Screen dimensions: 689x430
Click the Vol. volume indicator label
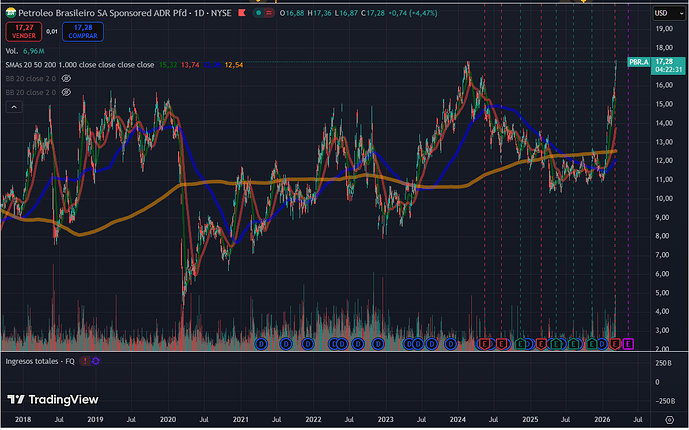pos(11,50)
